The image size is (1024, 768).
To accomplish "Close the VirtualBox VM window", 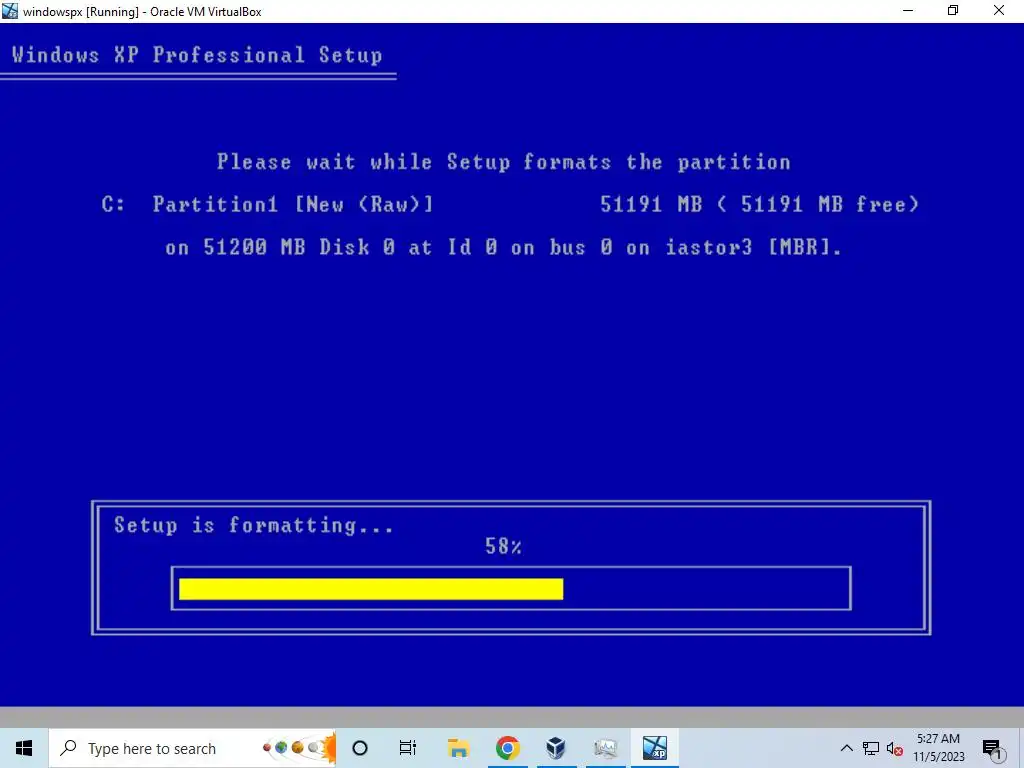I will (999, 11).
